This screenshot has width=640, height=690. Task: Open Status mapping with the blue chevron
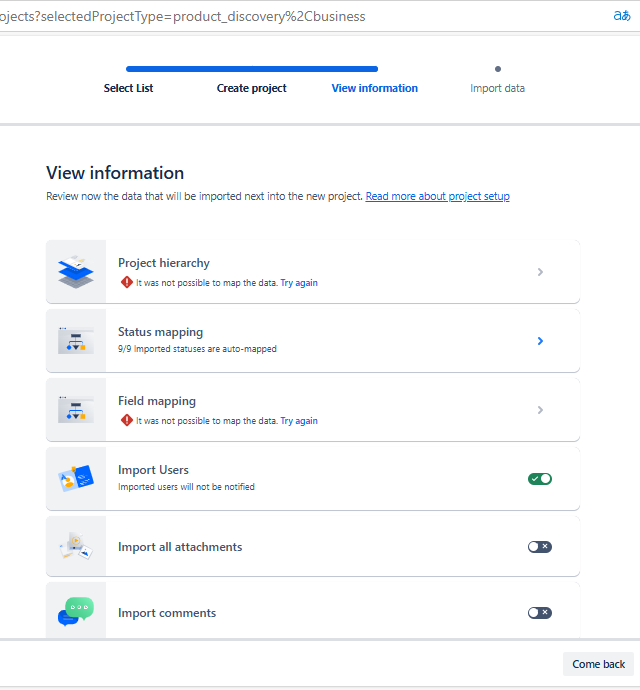tap(540, 341)
